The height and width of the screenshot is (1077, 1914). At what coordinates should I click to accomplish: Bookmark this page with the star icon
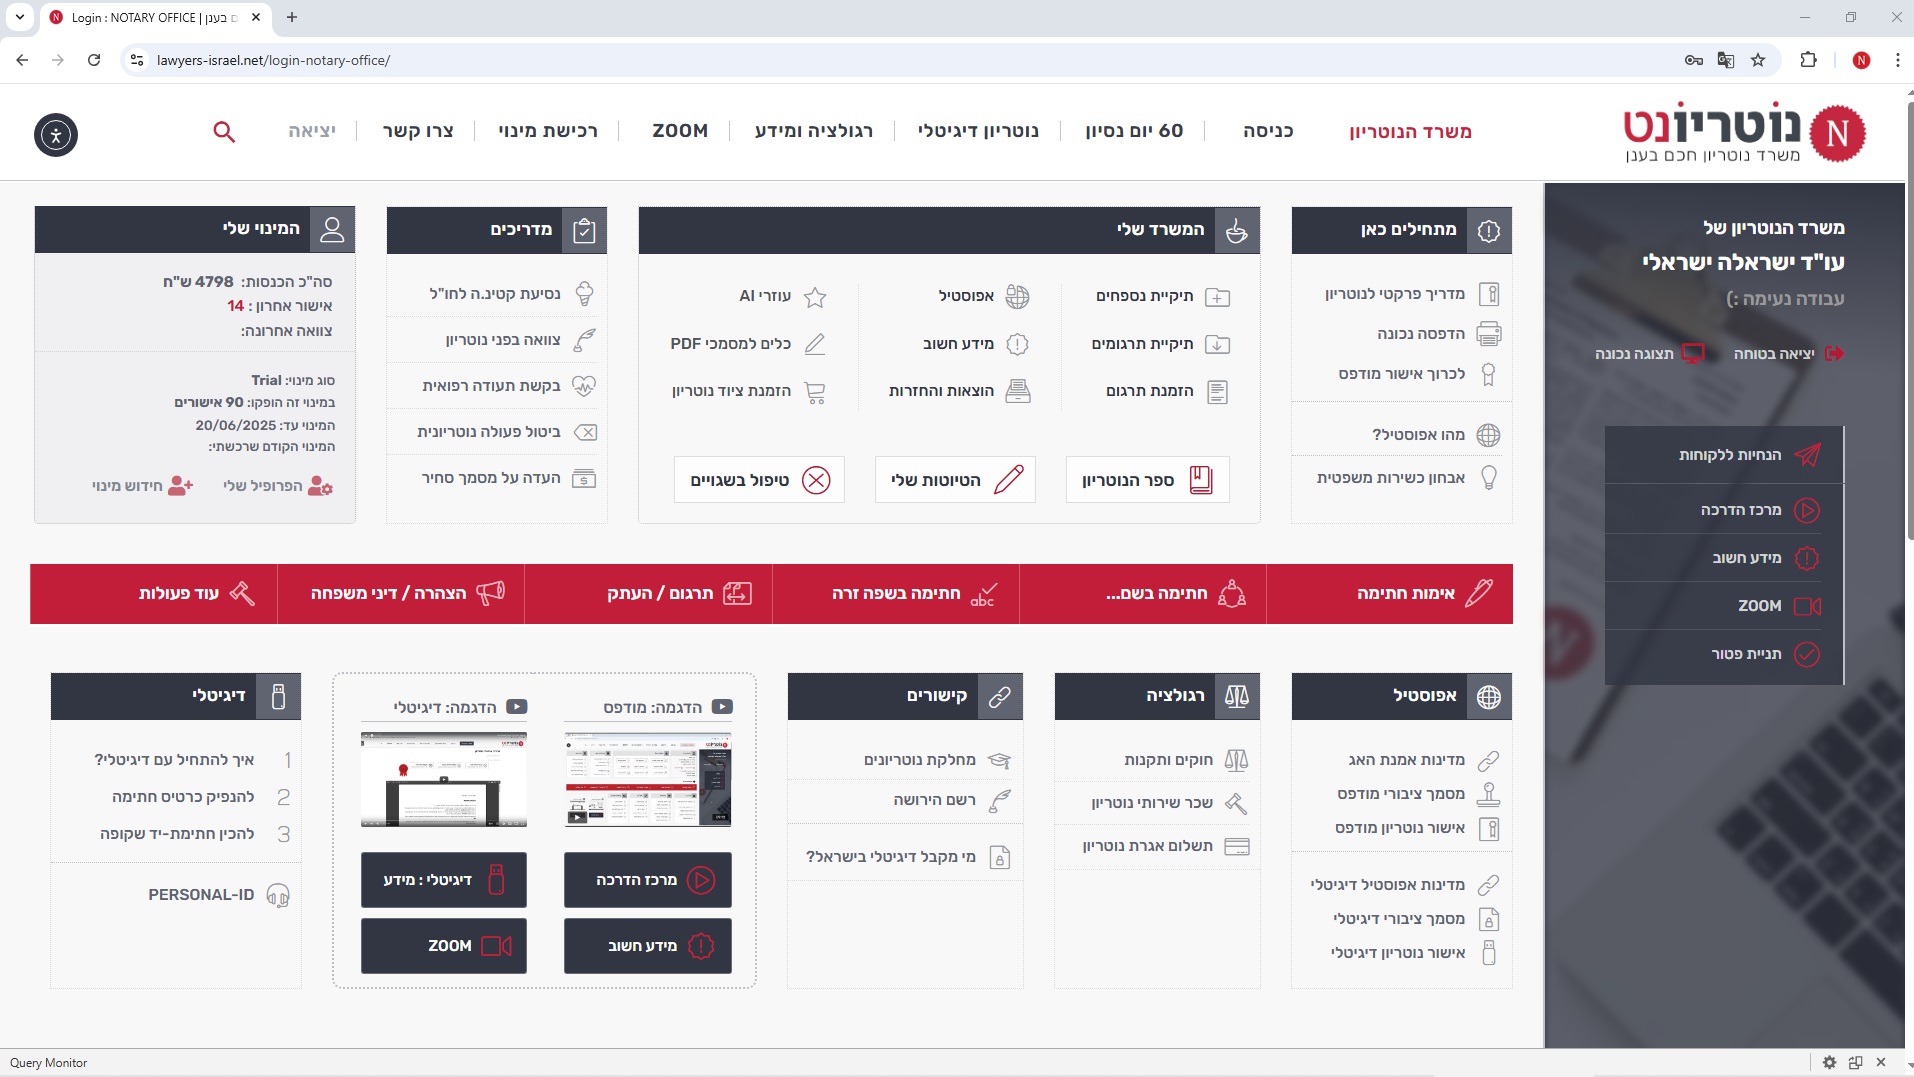[1758, 60]
